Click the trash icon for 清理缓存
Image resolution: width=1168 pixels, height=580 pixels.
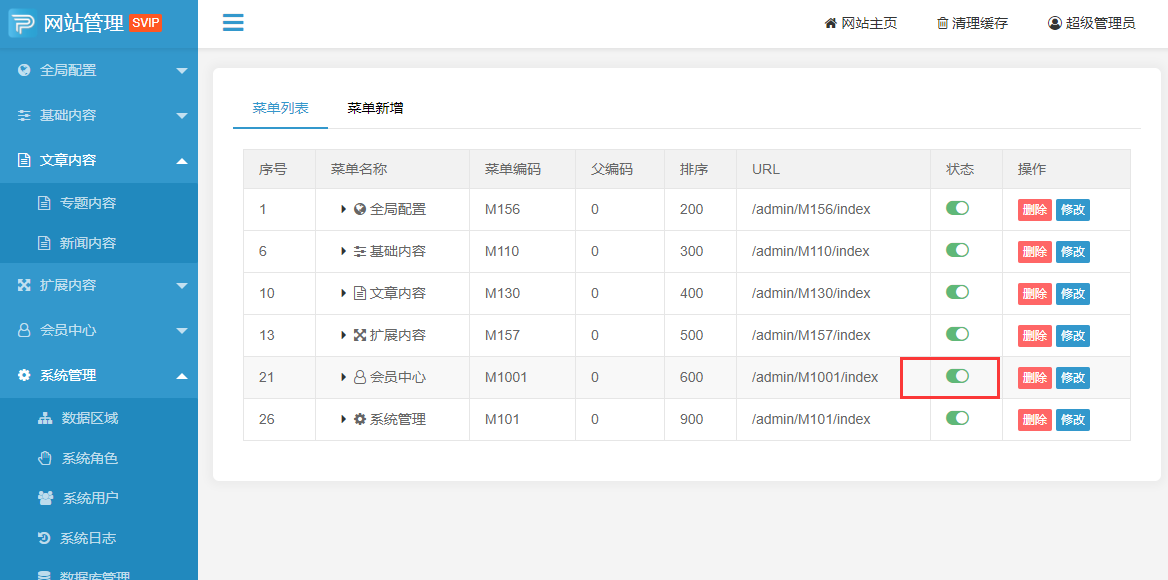pos(942,23)
